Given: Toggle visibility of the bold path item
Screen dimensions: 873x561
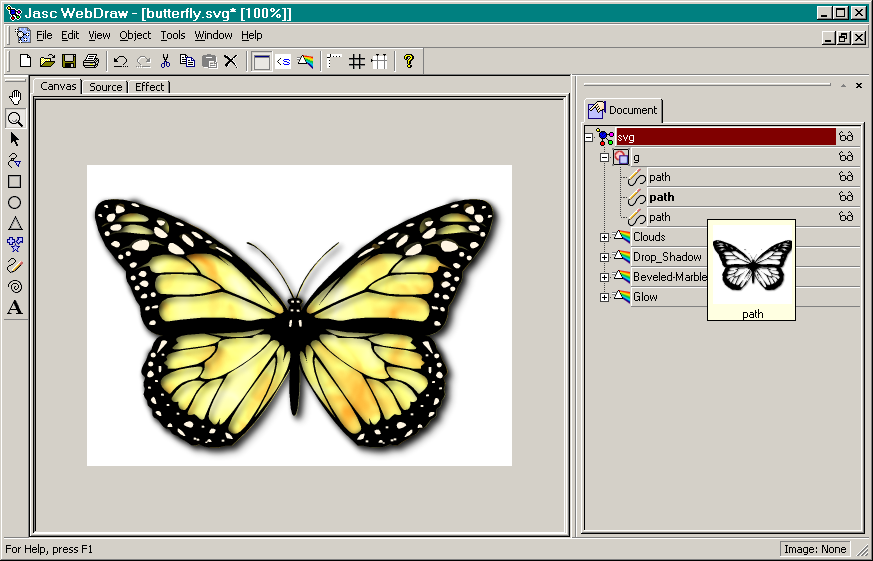Looking at the screenshot, I should point(846,197).
